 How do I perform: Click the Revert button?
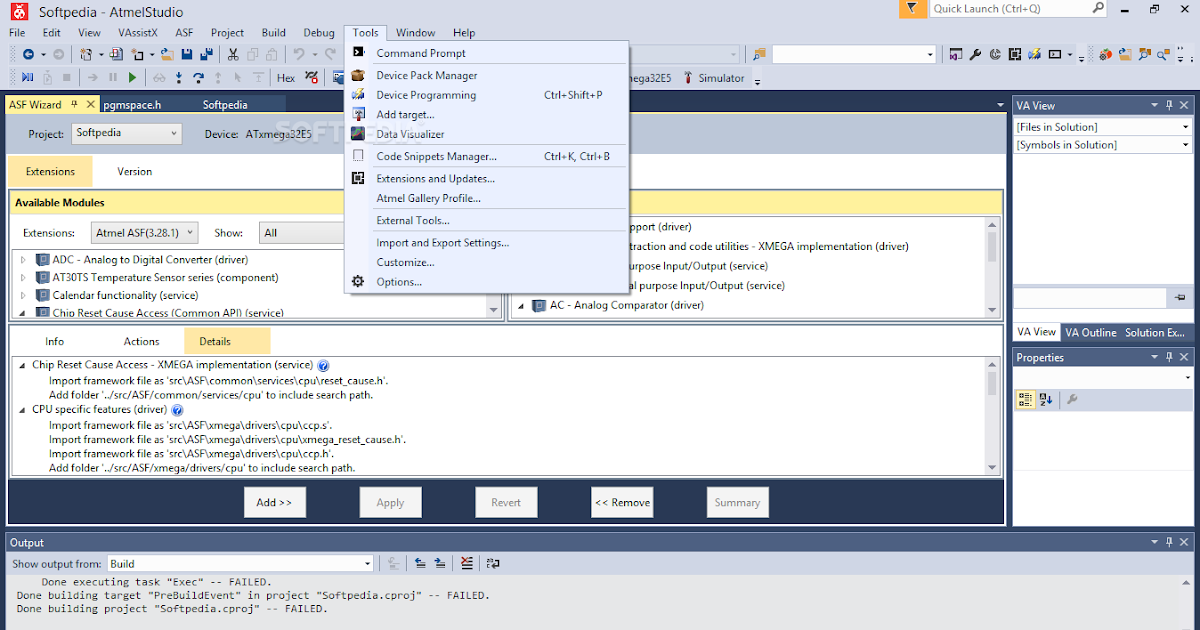(x=506, y=502)
